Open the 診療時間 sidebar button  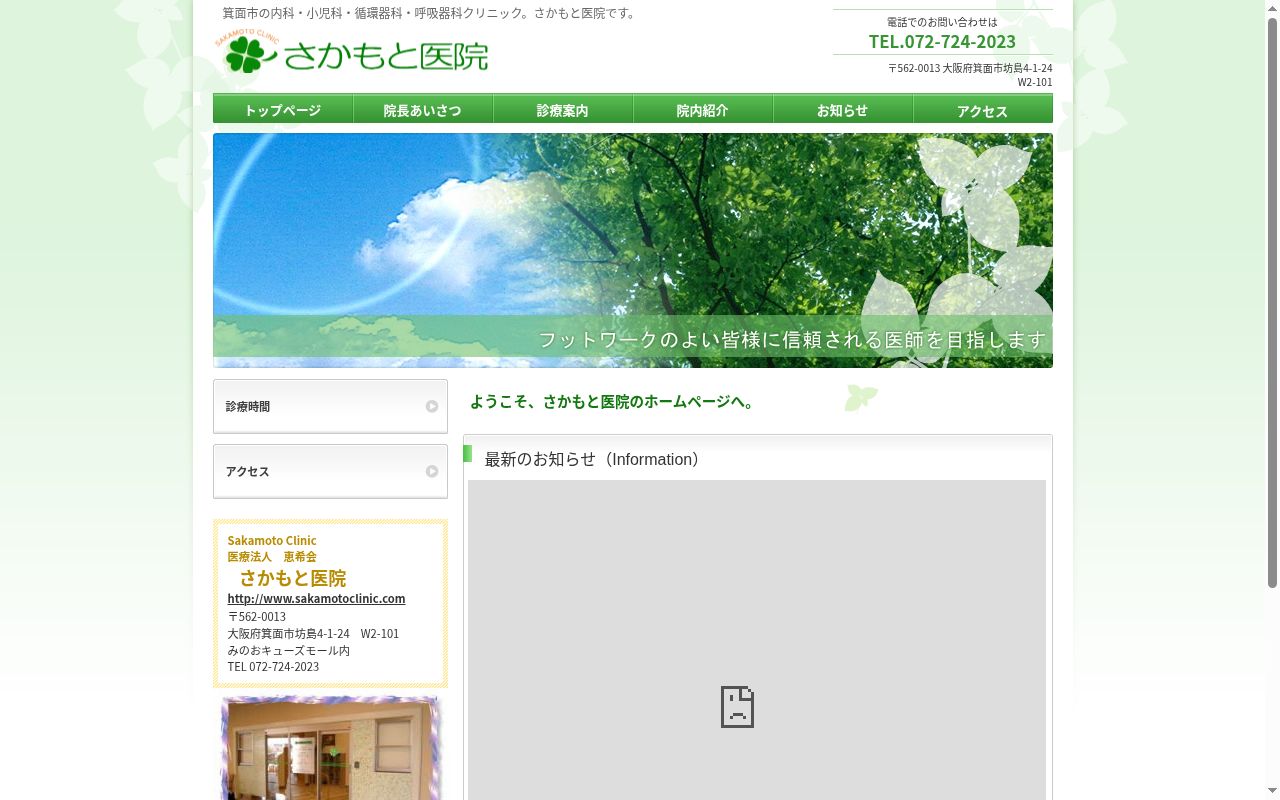[330, 406]
